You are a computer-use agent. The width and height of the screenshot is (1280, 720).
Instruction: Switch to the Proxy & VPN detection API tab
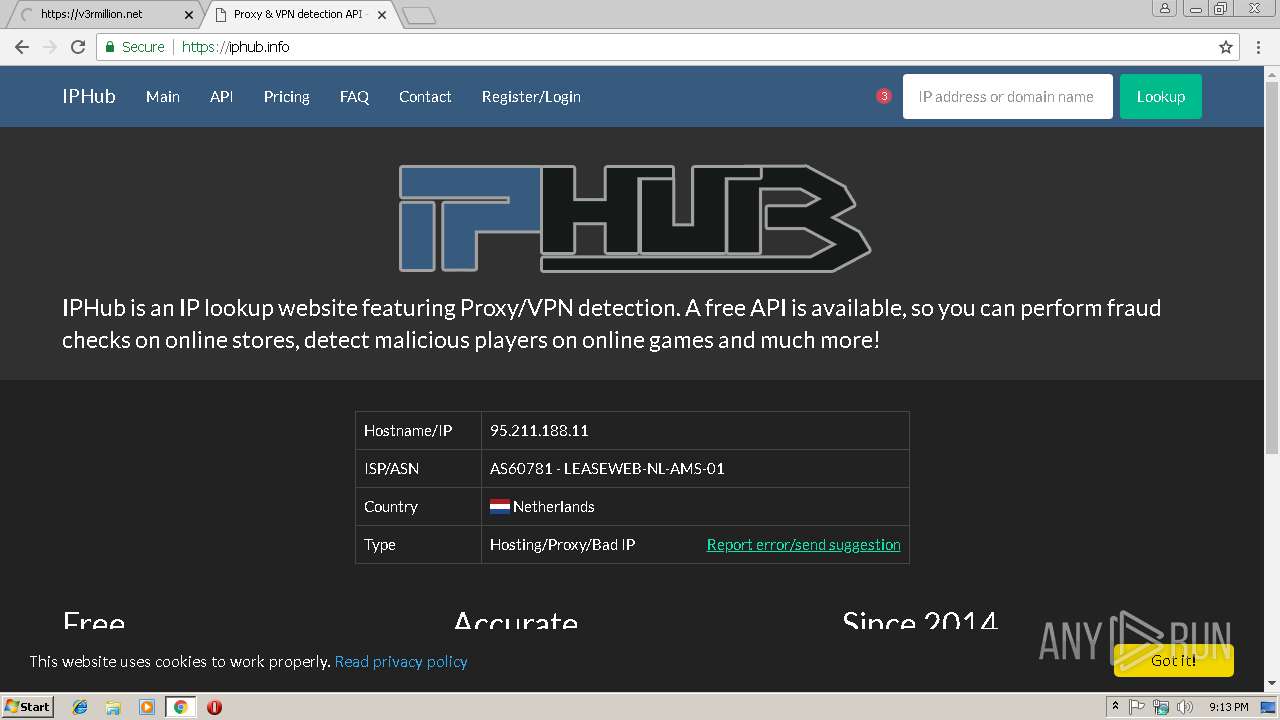(298, 15)
